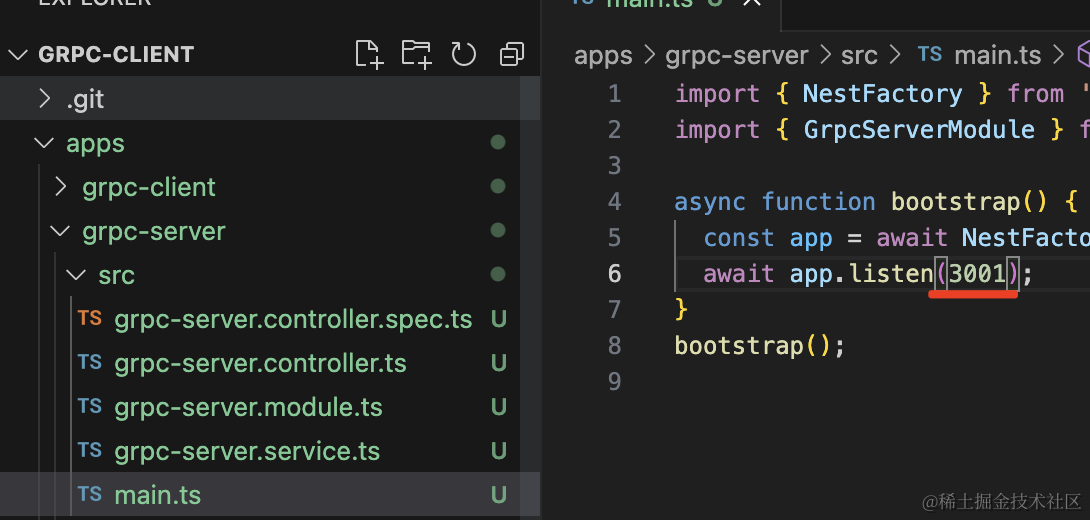Viewport: 1090px width, 520px height.
Task: Collapse all folders in Explorer
Action: pos(512,54)
